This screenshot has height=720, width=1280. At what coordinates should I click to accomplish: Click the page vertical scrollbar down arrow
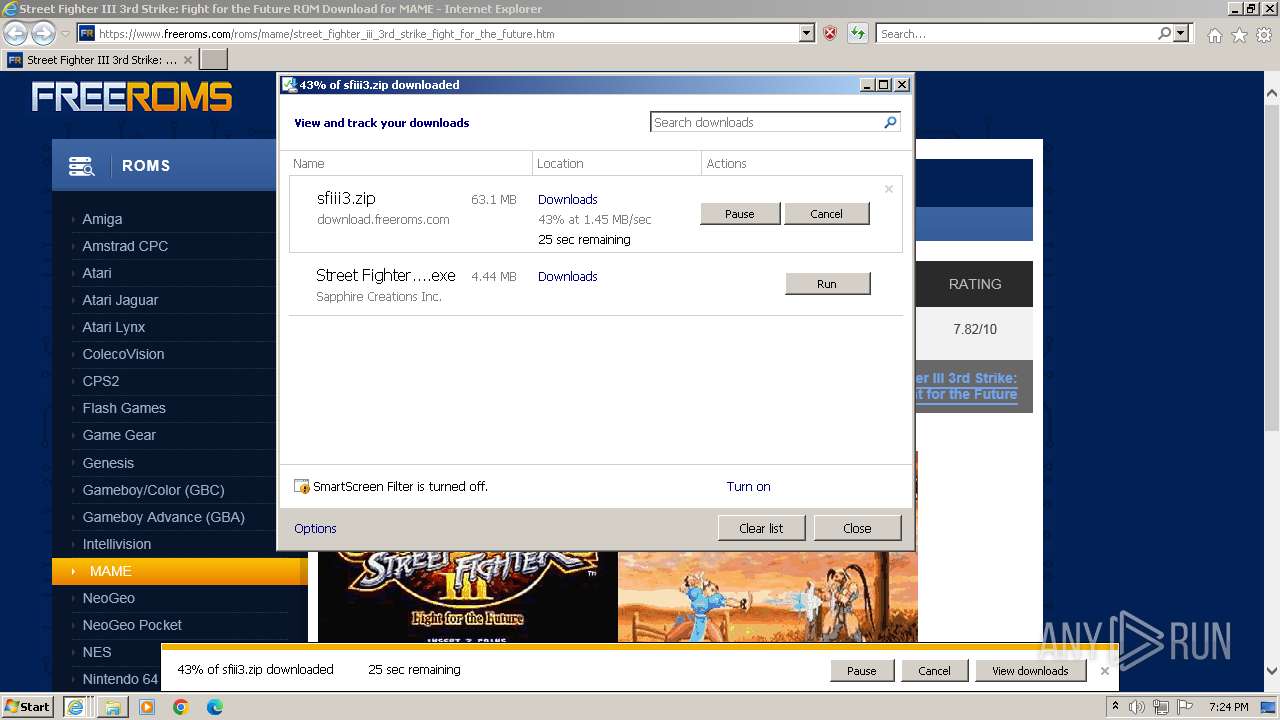pyautogui.click(x=1272, y=671)
